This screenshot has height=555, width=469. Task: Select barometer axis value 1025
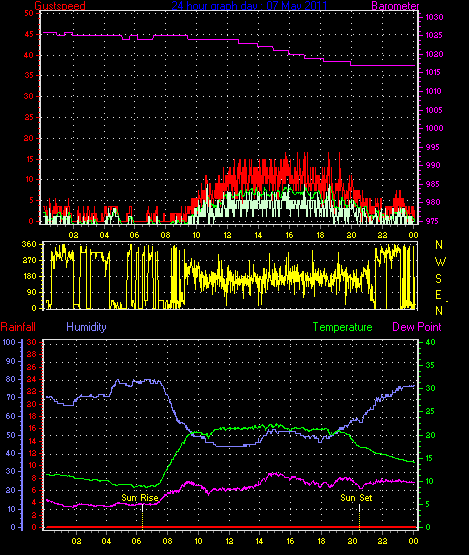coord(434,35)
